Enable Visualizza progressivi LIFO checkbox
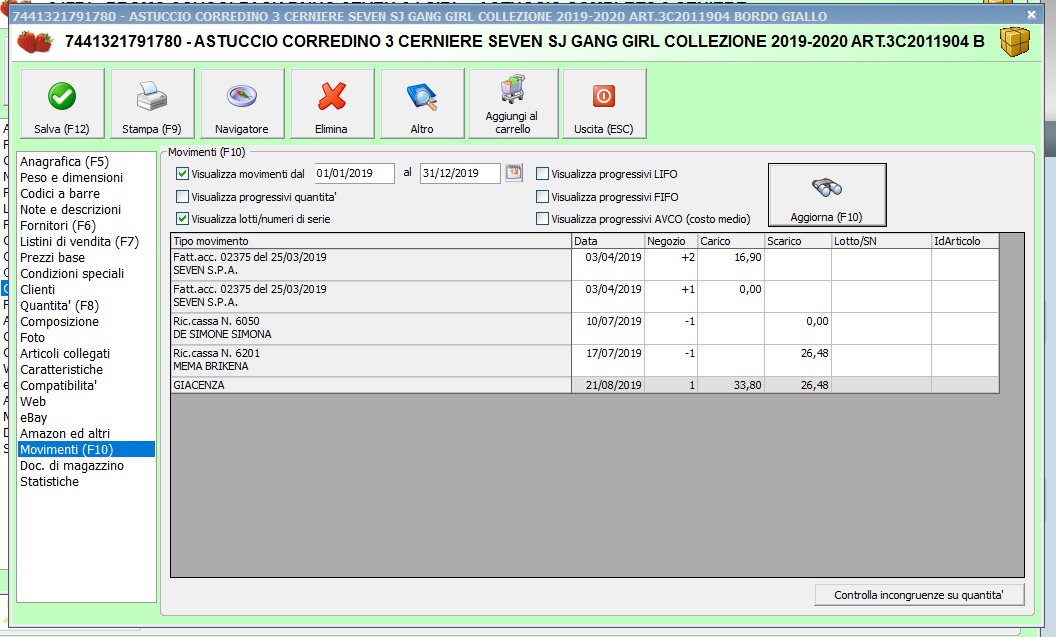1056x637 pixels. [x=542, y=174]
